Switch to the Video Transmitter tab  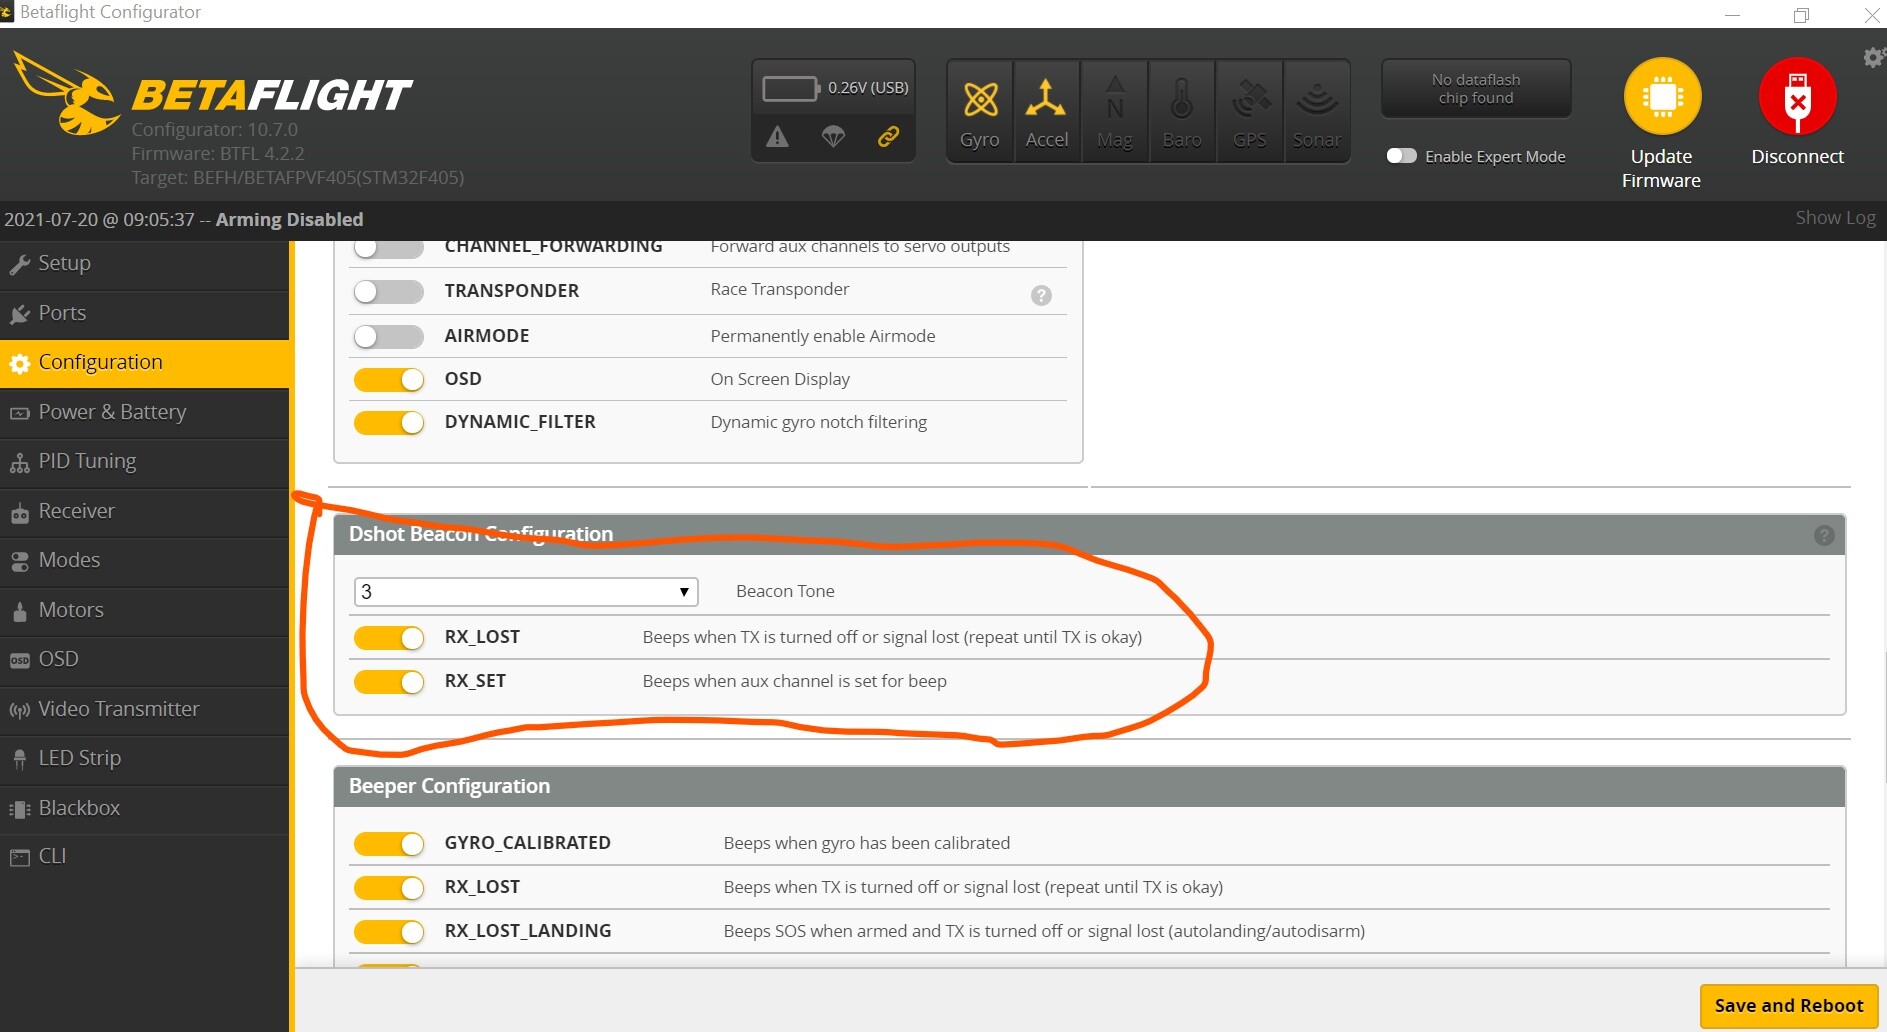click(x=118, y=709)
